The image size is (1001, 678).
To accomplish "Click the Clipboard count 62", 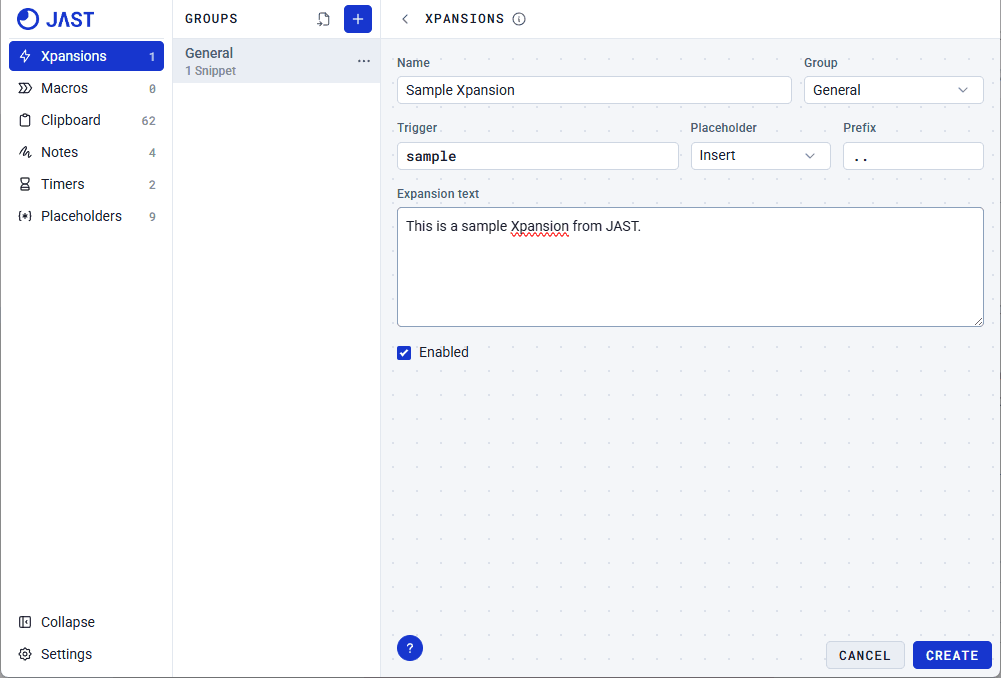I will 149,121.
